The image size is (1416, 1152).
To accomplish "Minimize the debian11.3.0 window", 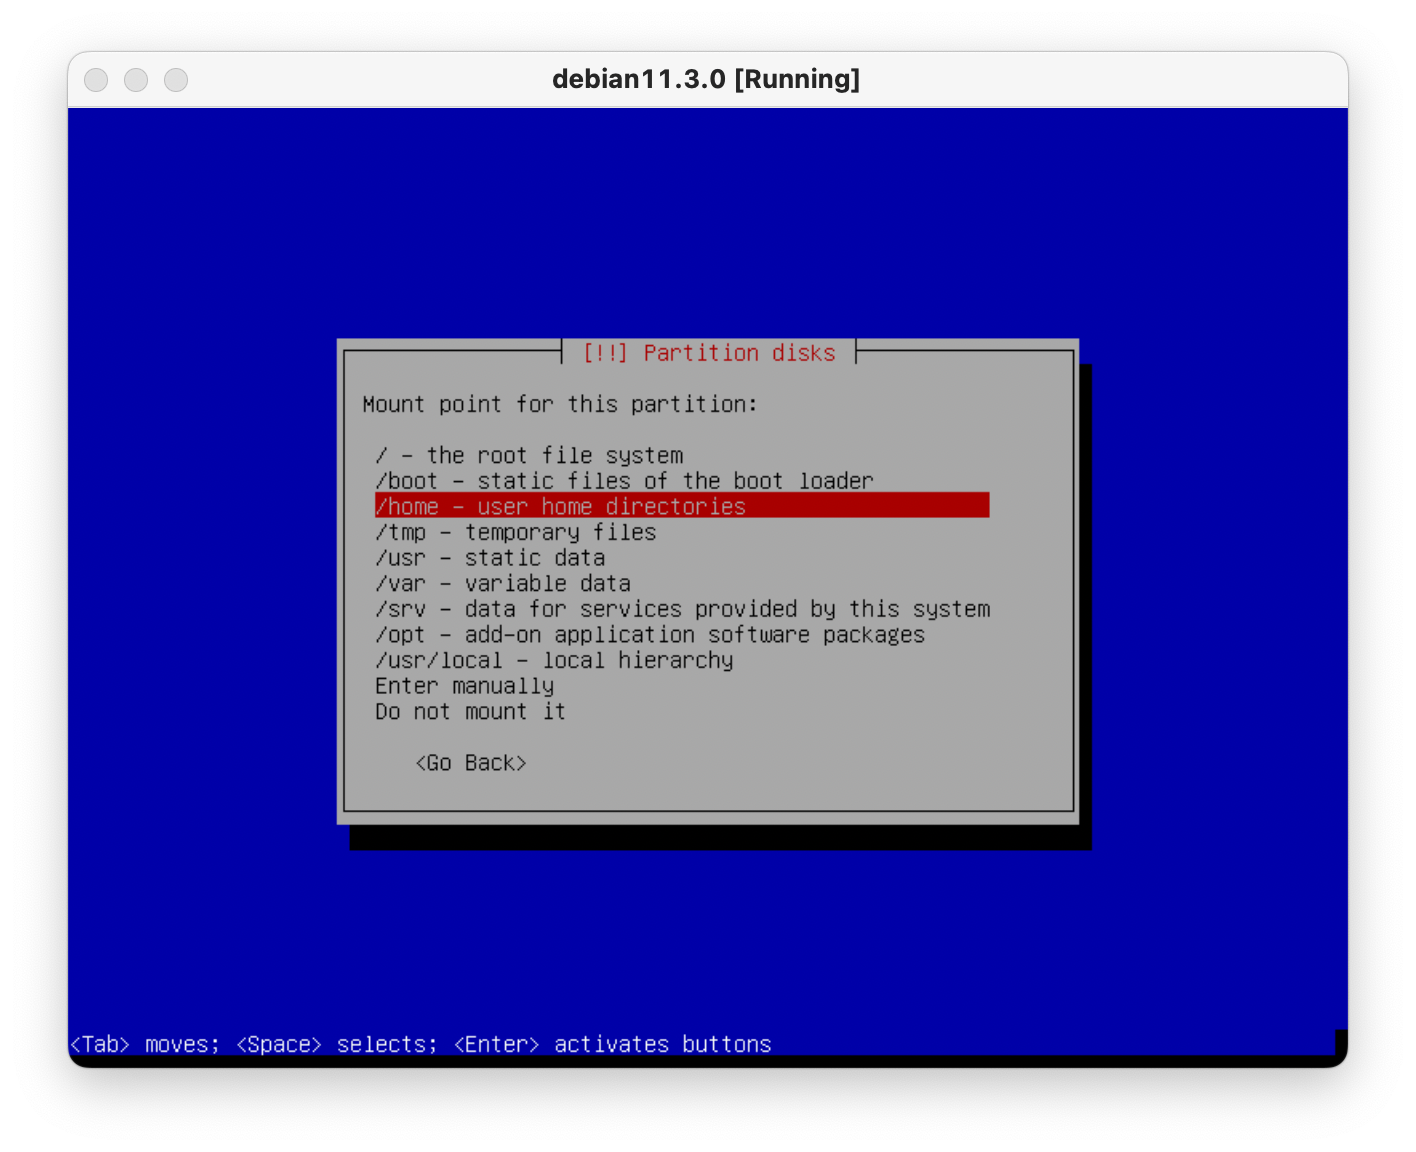I will click(136, 80).
